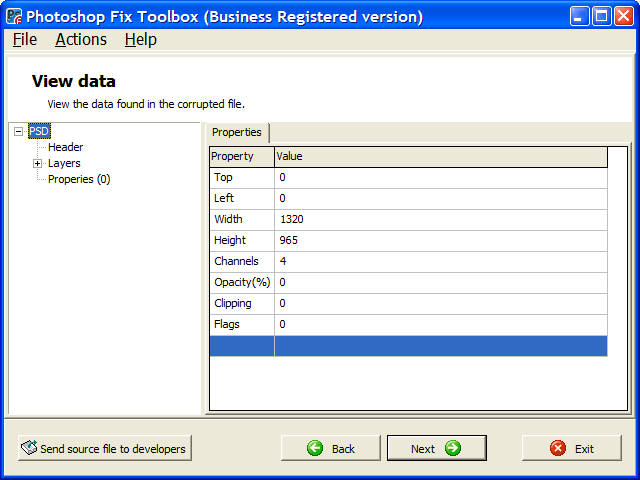The height and width of the screenshot is (480, 640).
Task: Select the Layers tree item
Action: coord(64,163)
